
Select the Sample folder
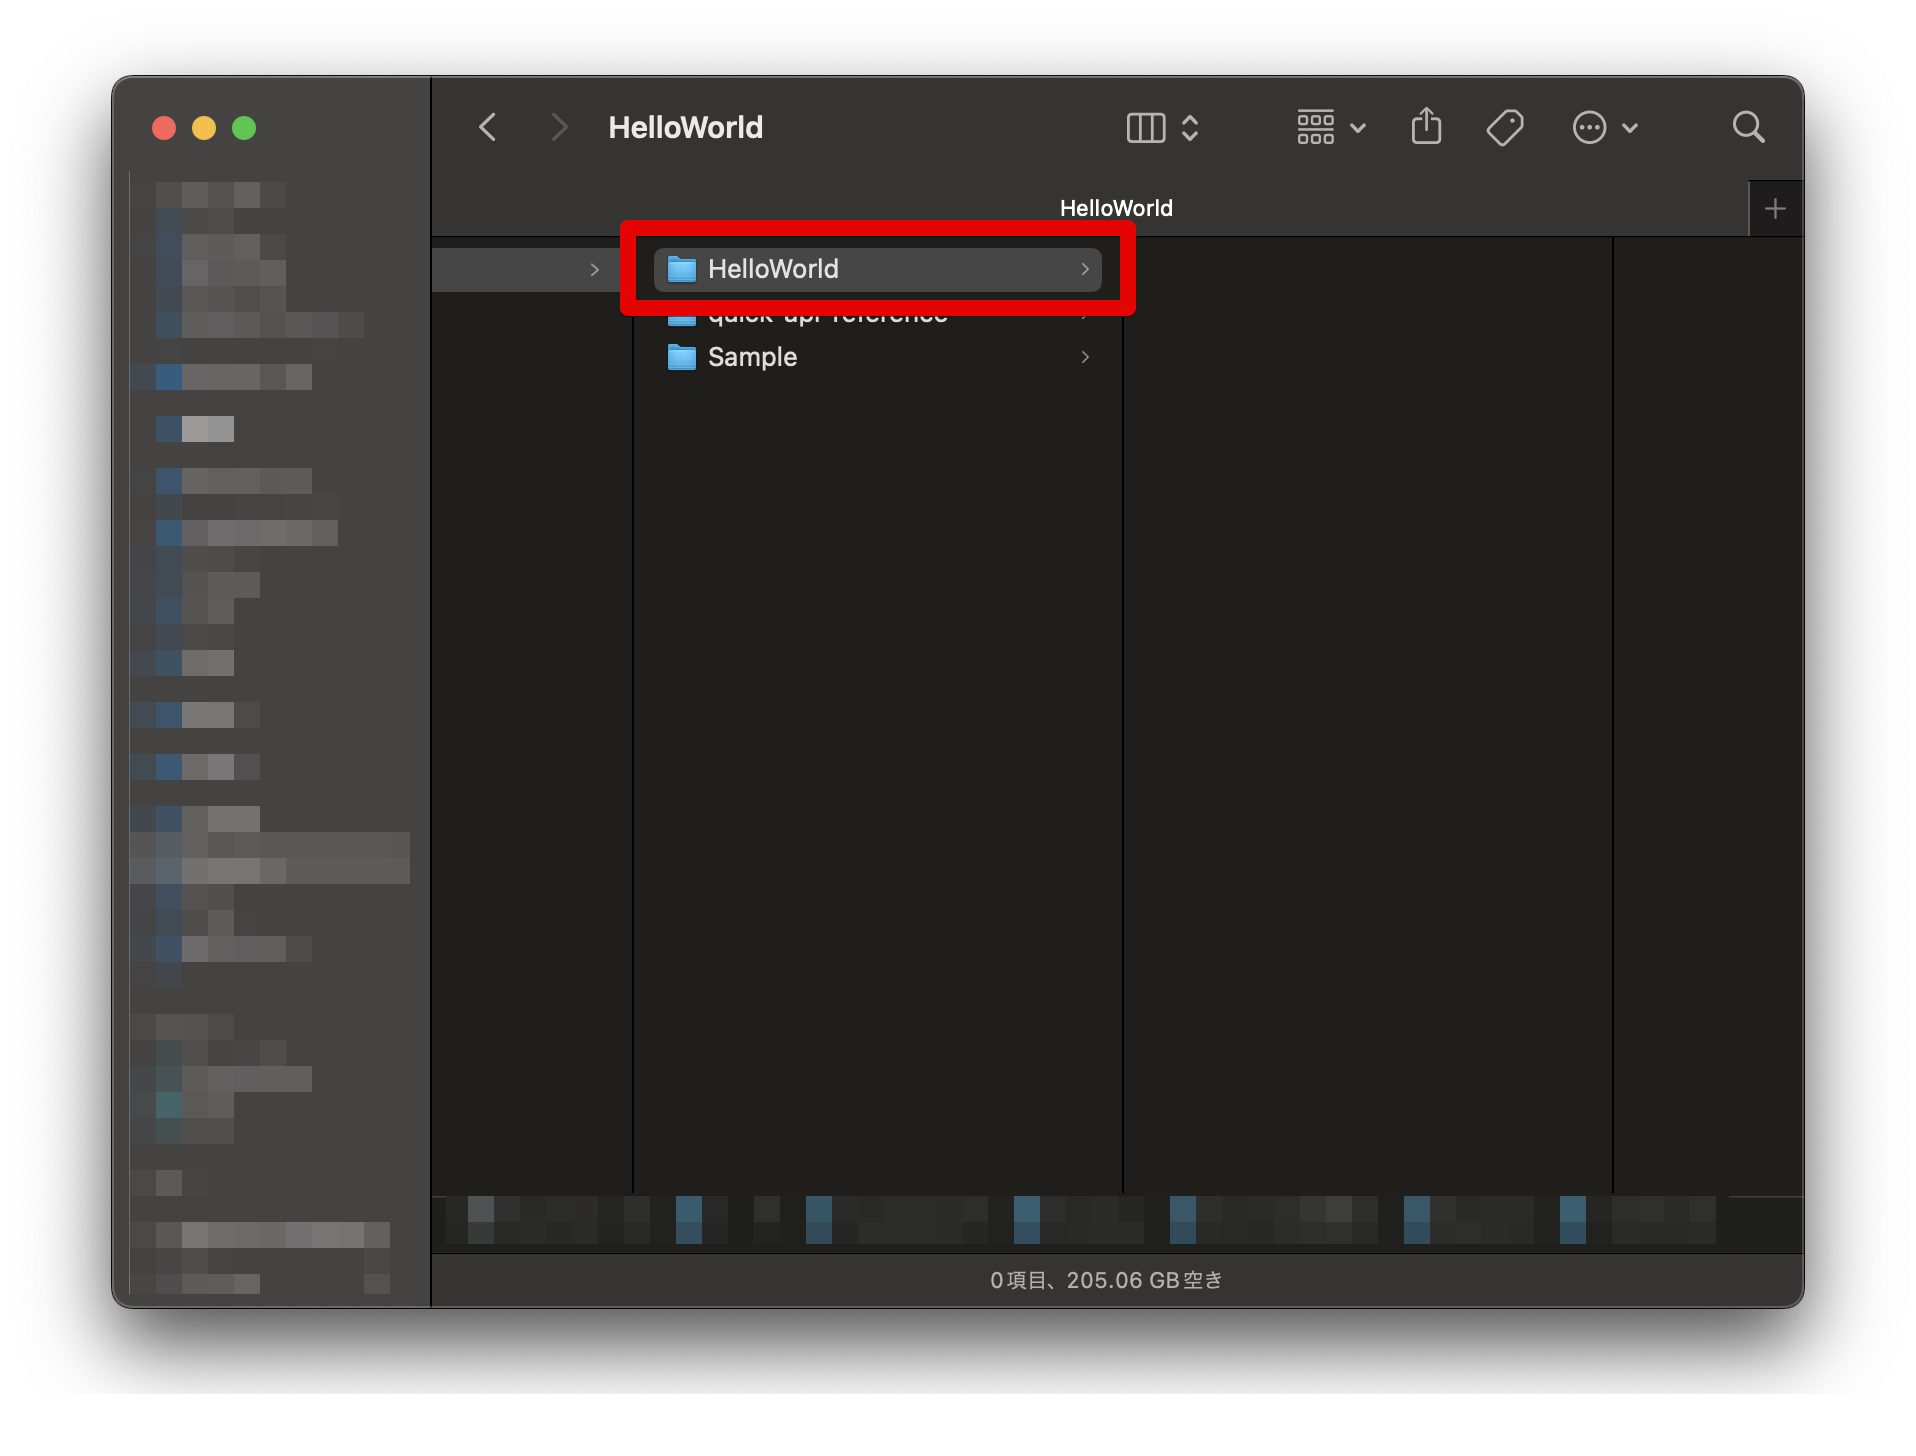[877, 357]
